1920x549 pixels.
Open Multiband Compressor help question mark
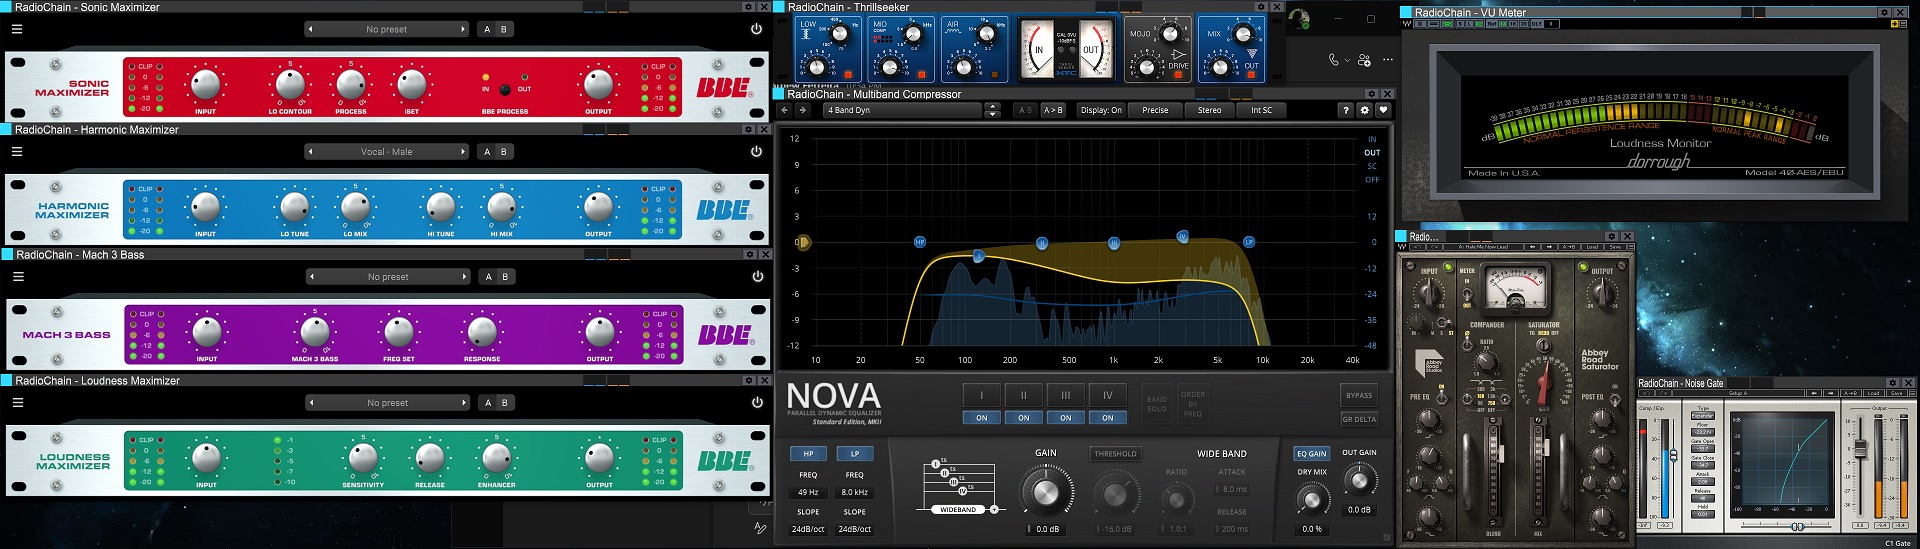click(1346, 110)
